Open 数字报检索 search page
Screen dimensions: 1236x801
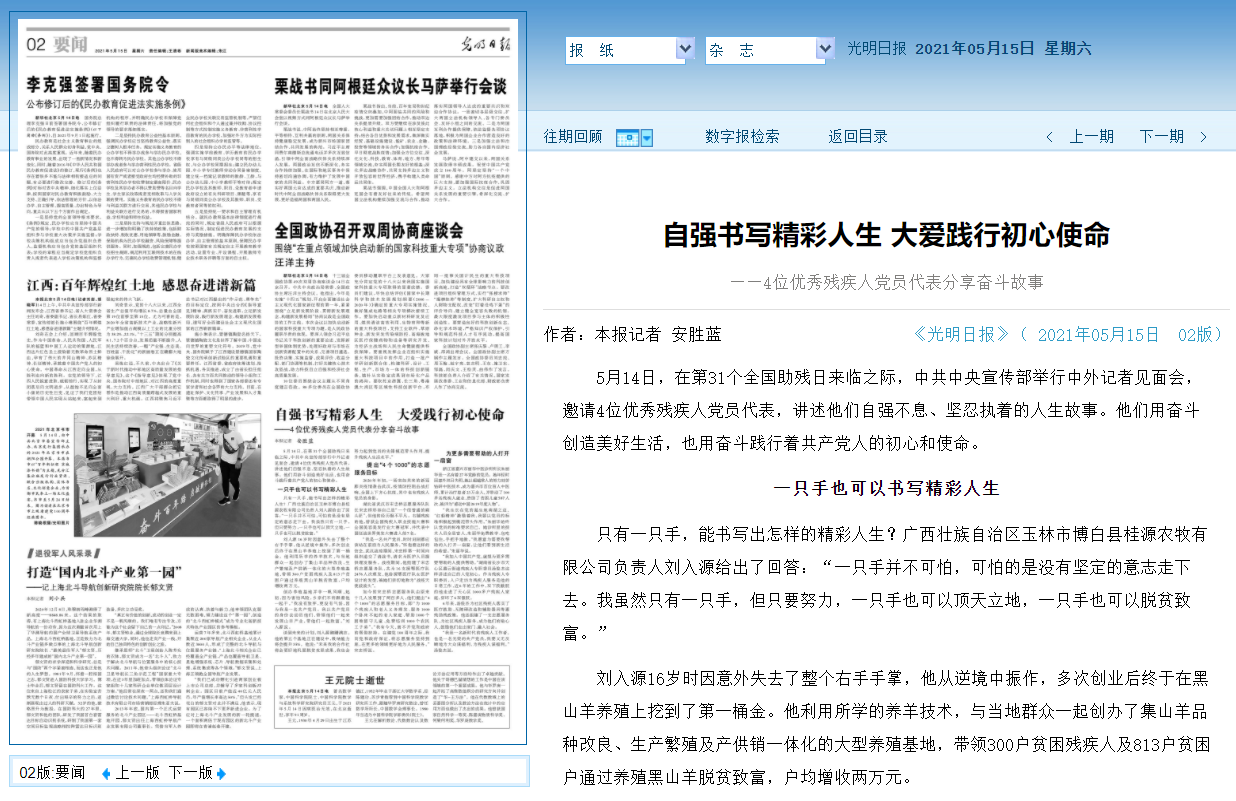pos(742,137)
